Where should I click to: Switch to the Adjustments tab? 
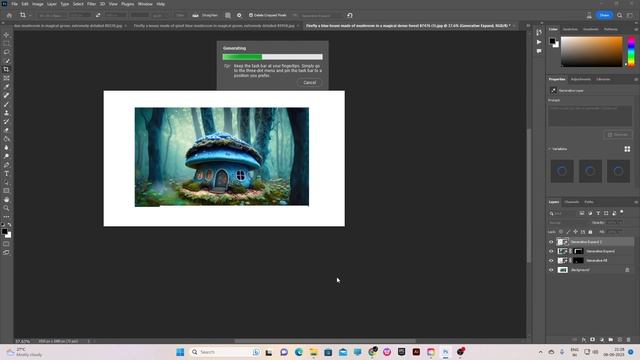(x=580, y=79)
